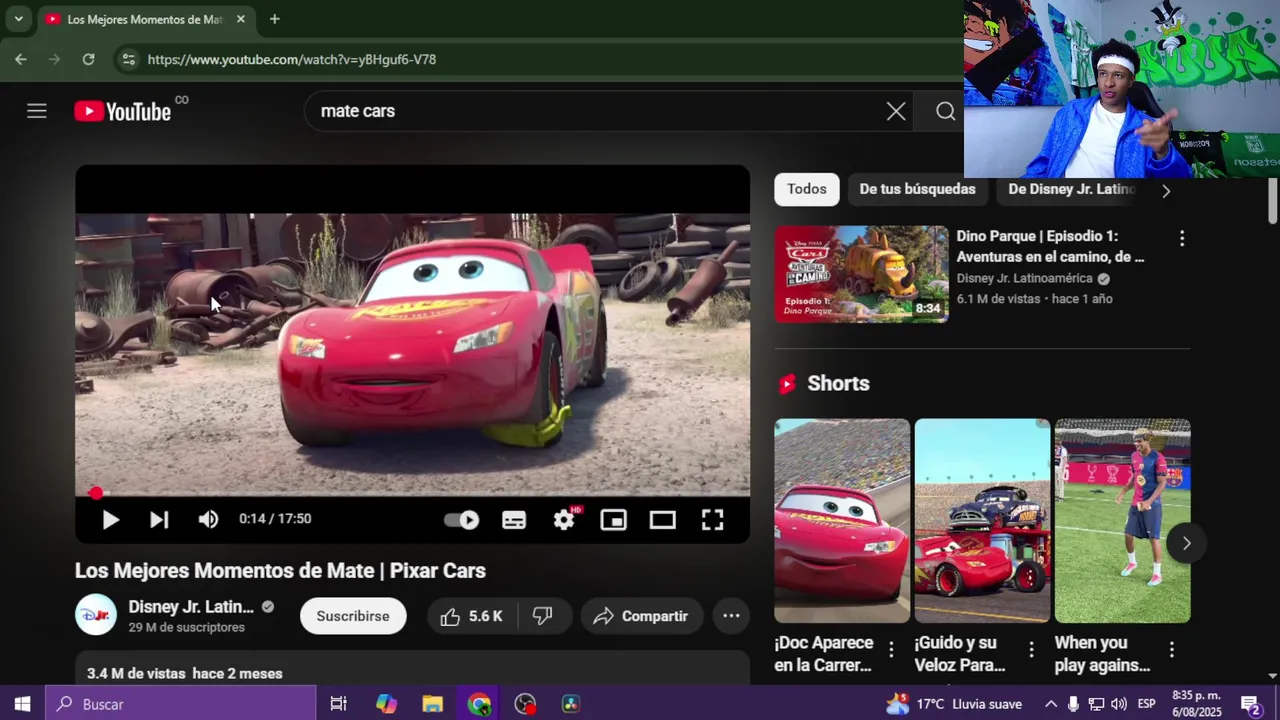The width and height of the screenshot is (1280, 720).
Task: Enter fullscreen mode
Action: [x=712, y=519]
